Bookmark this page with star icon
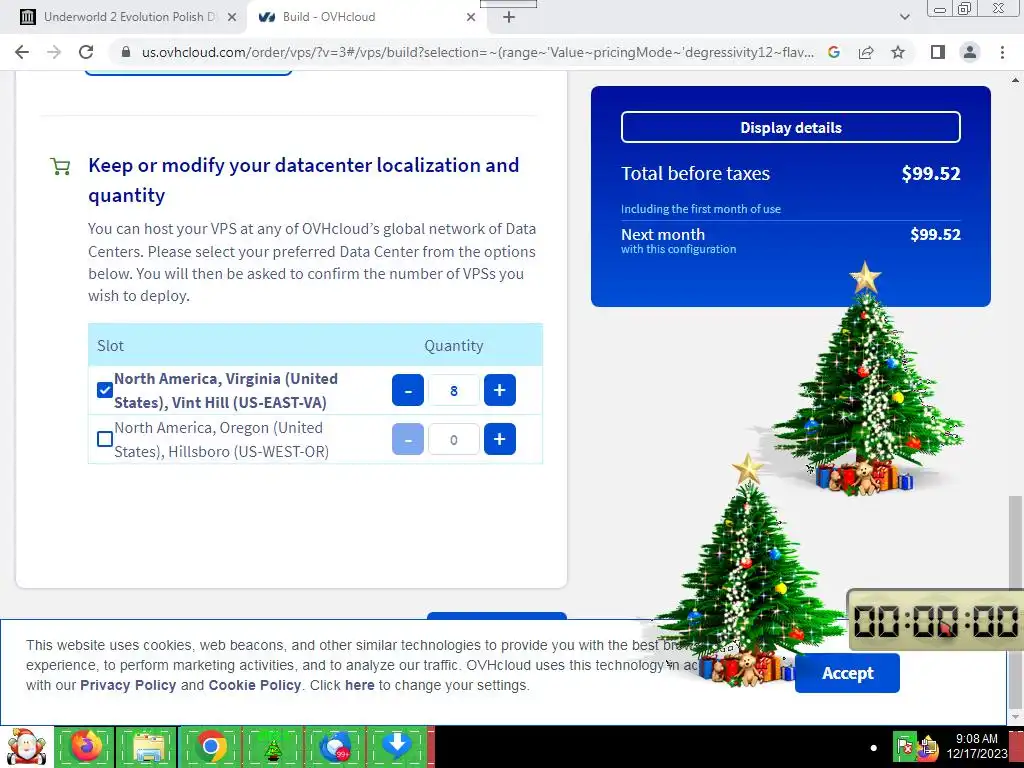Screen dimensions: 1024x768 [898, 52]
